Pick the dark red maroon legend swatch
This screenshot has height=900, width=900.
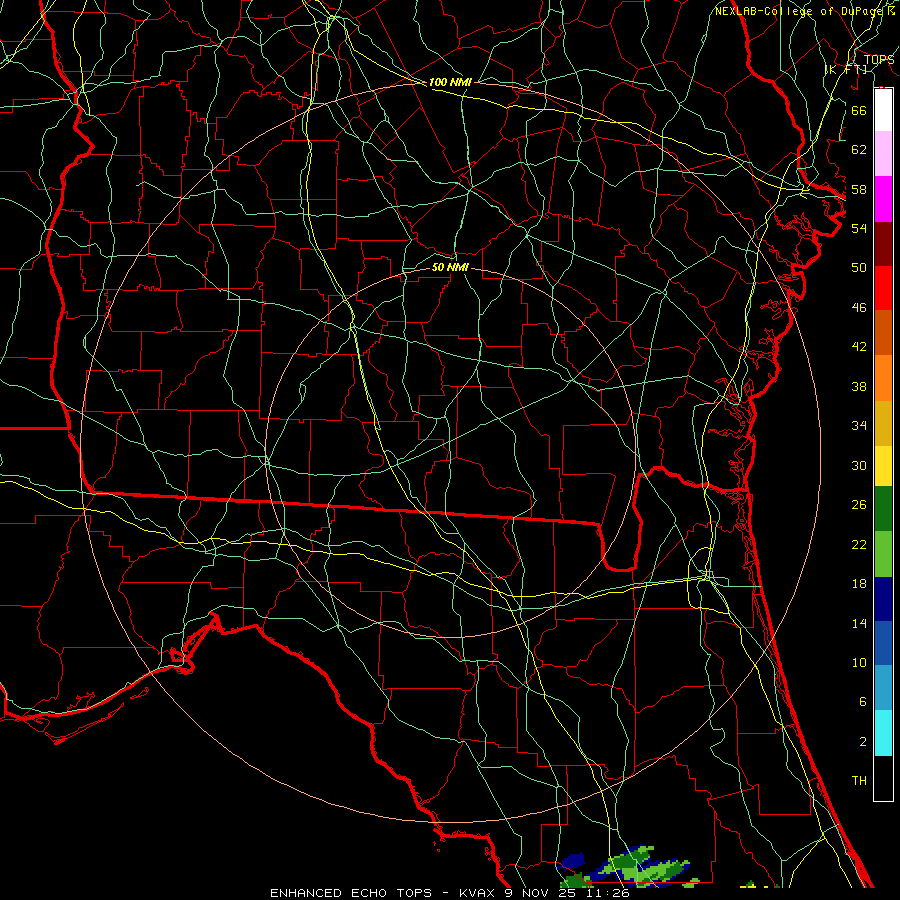coord(883,244)
